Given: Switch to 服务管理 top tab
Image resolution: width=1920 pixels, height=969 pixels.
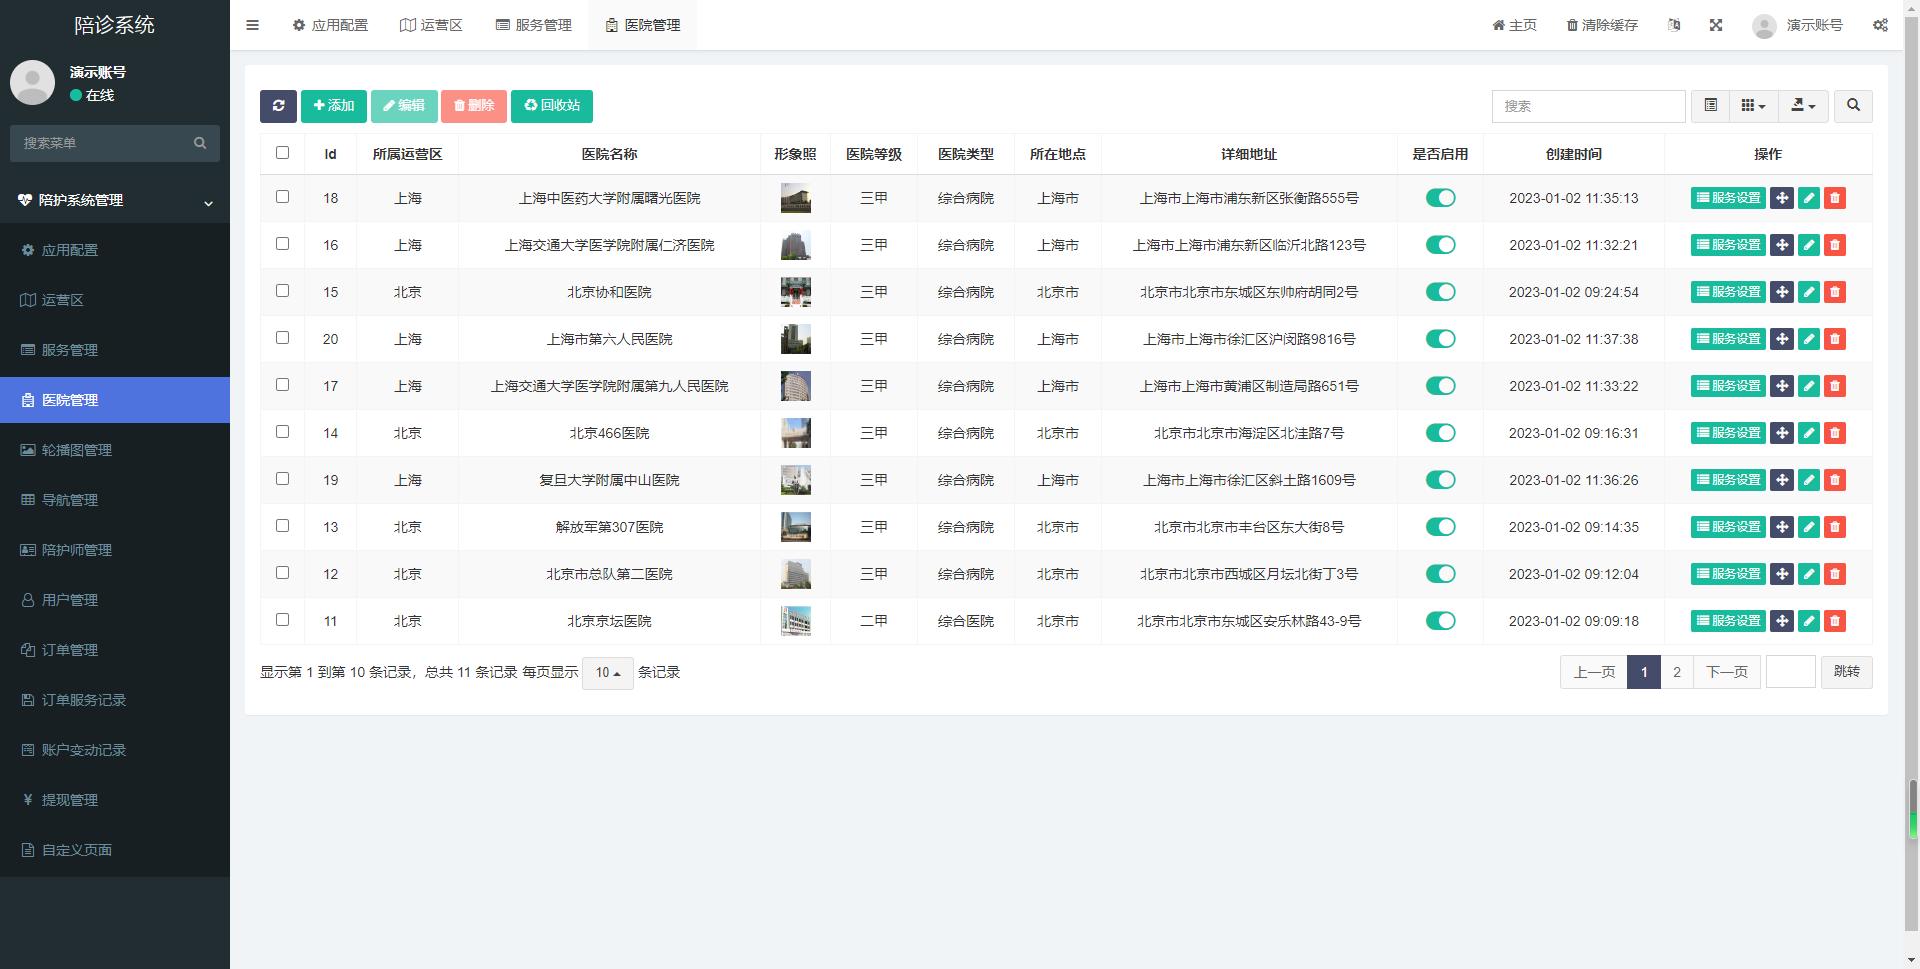Looking at the screenshot, I should coord(534,25).
